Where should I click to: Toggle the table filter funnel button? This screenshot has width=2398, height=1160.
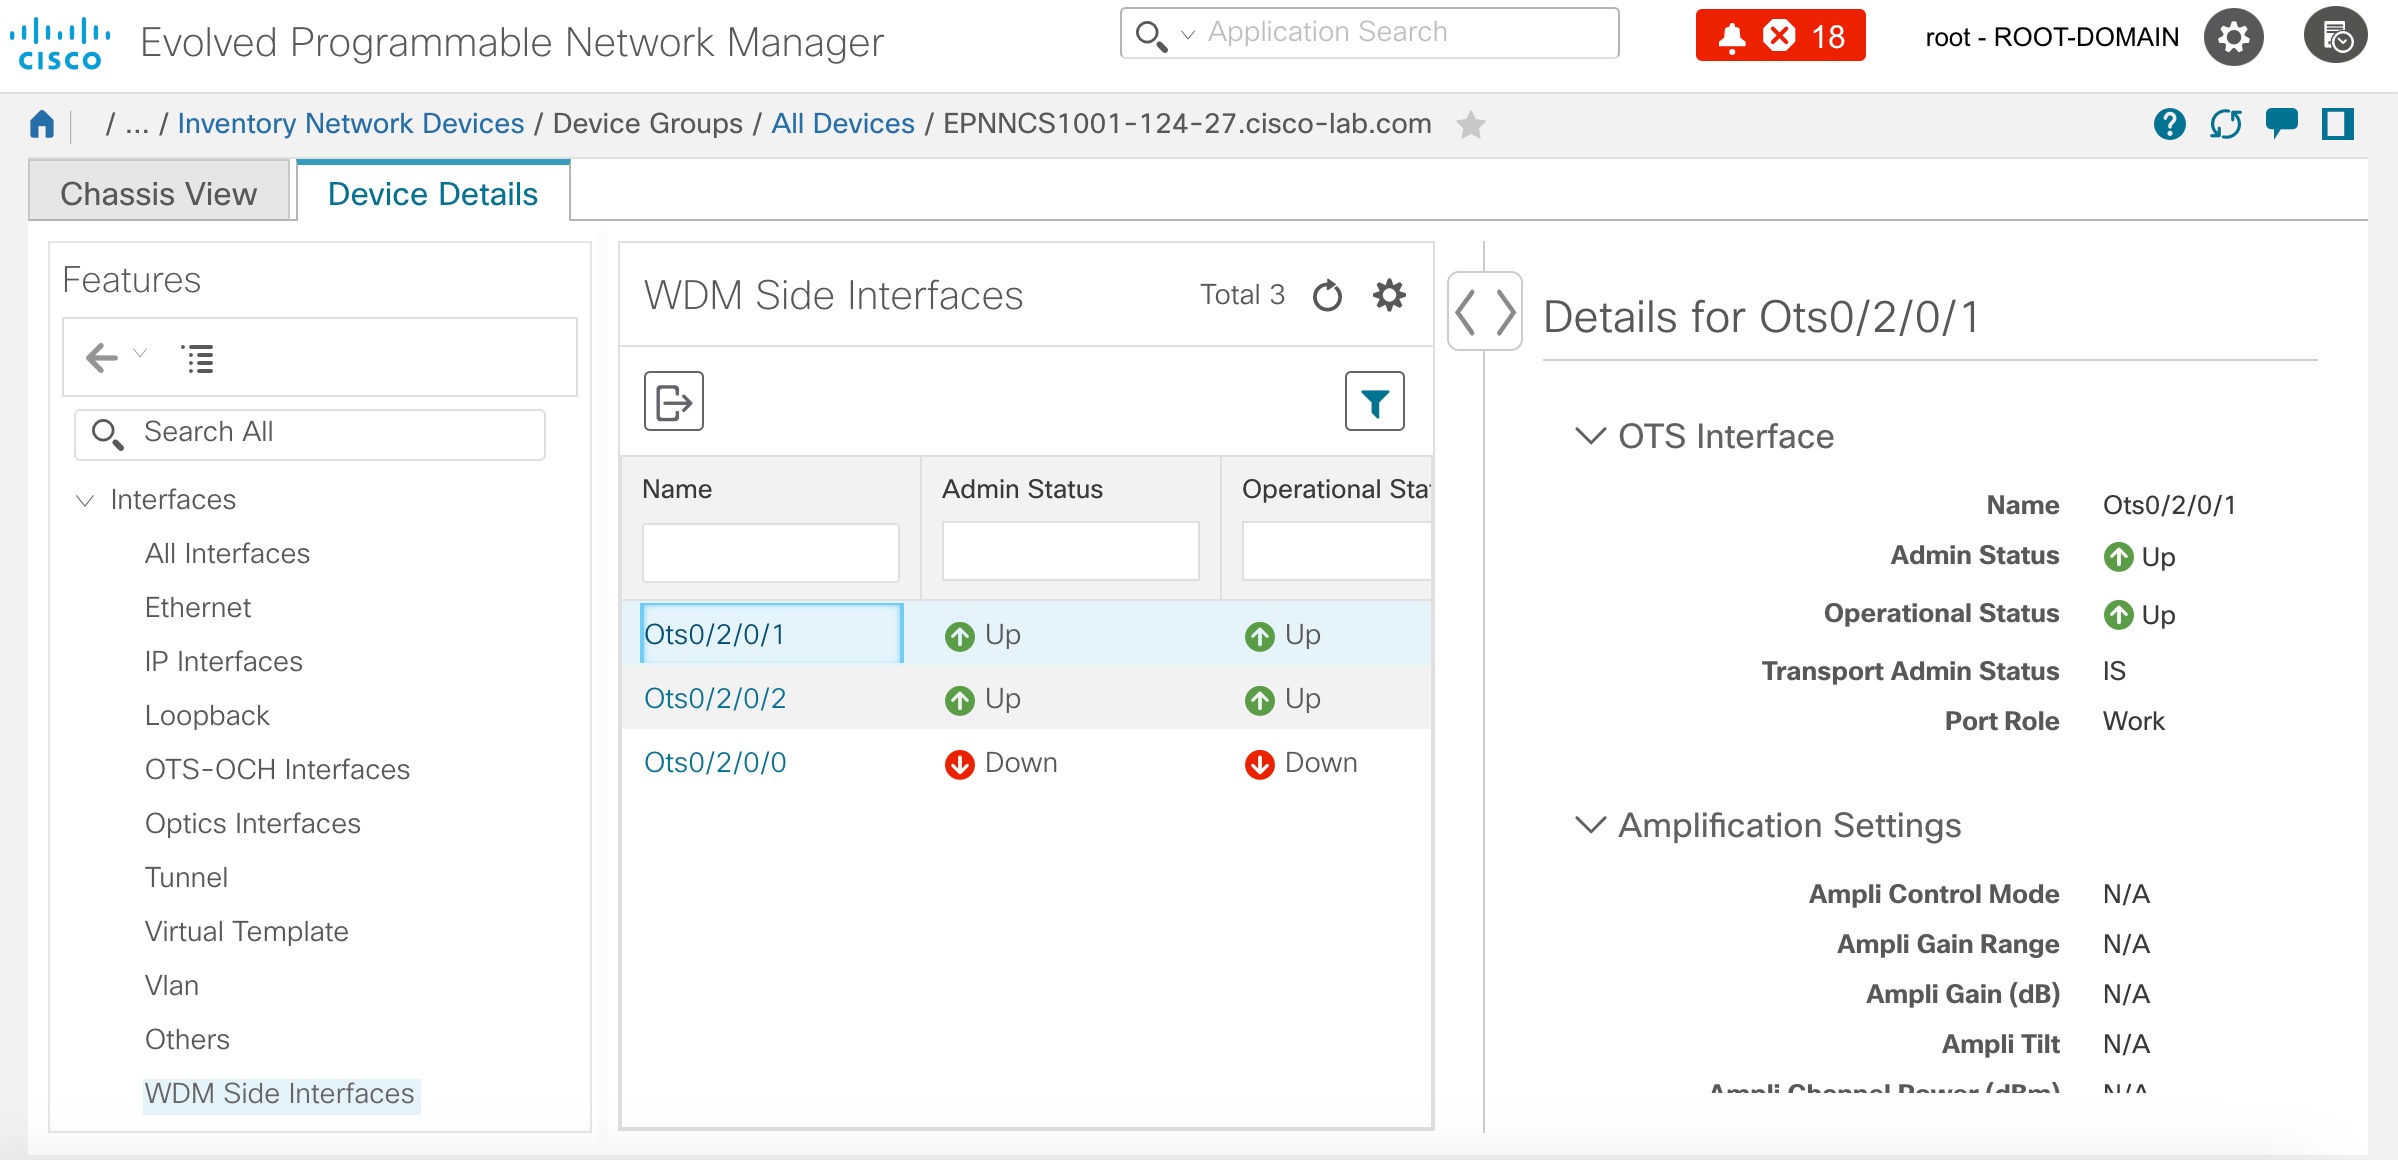point(1374,402)
